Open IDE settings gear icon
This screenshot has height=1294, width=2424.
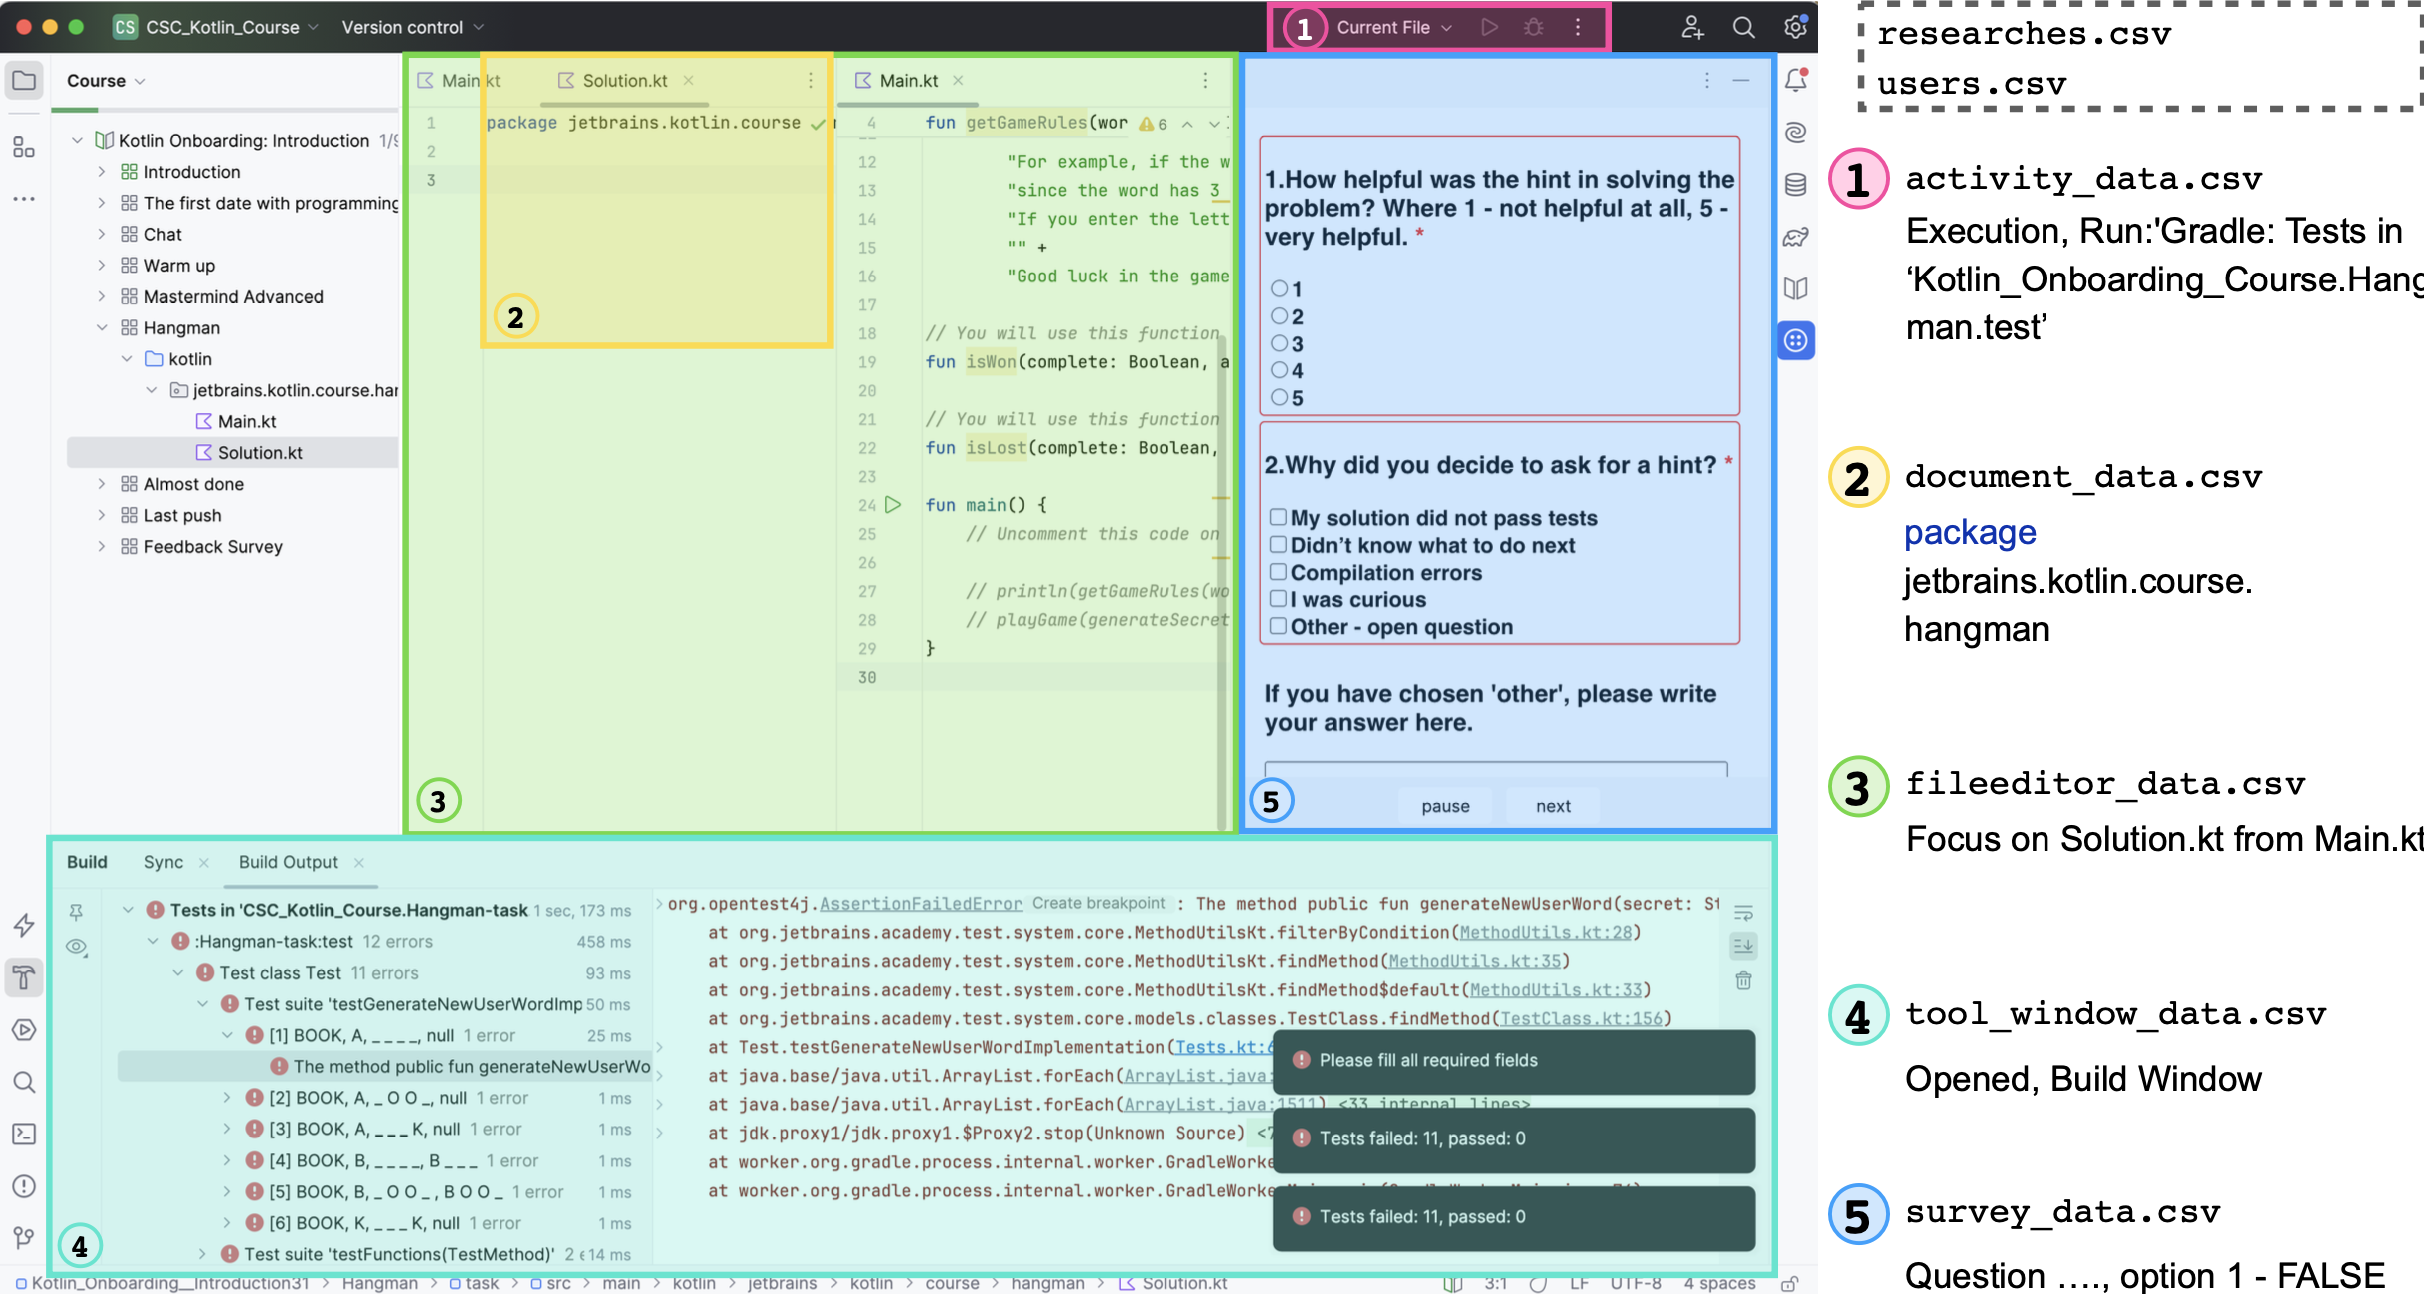click(x=1795, y=27)
